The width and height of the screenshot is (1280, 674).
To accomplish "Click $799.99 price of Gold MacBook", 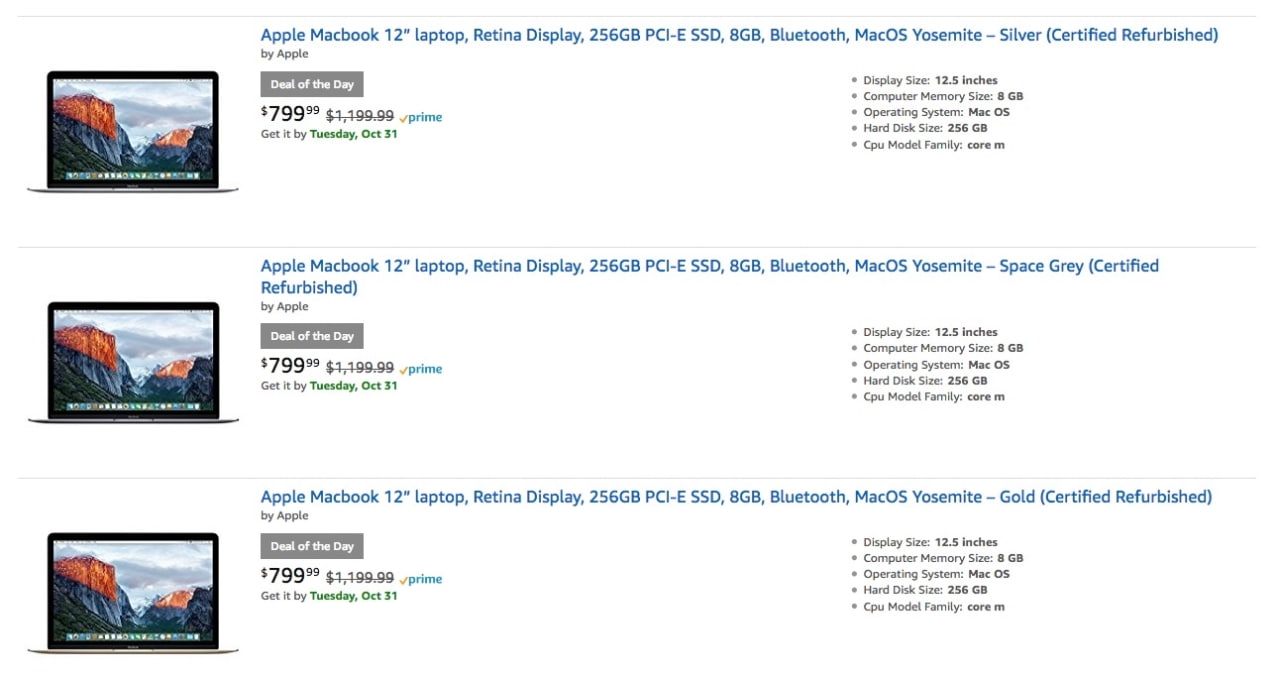I will (291, 577).
